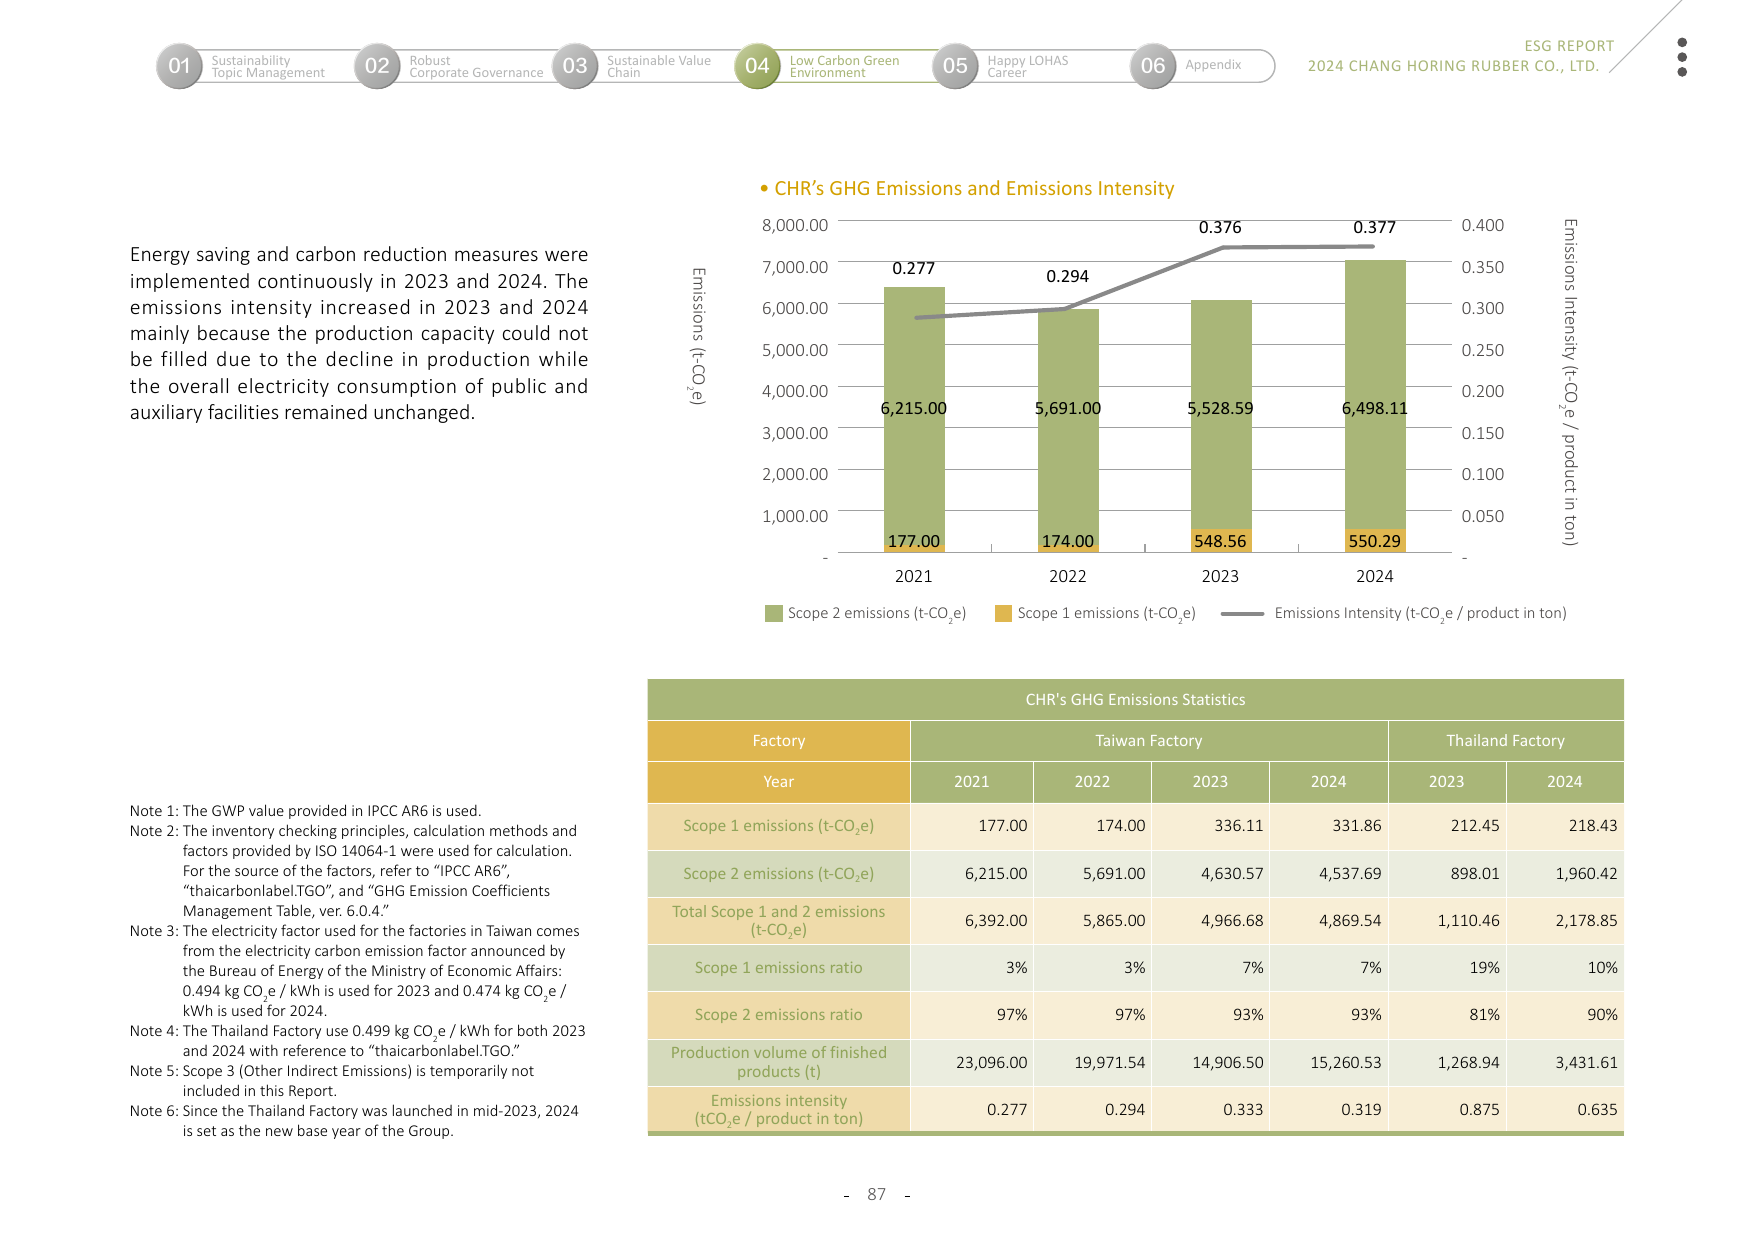Open Robust Corporate Governance tab
This screenshot has height=1241, width=1754.
(x=476, y=67)
